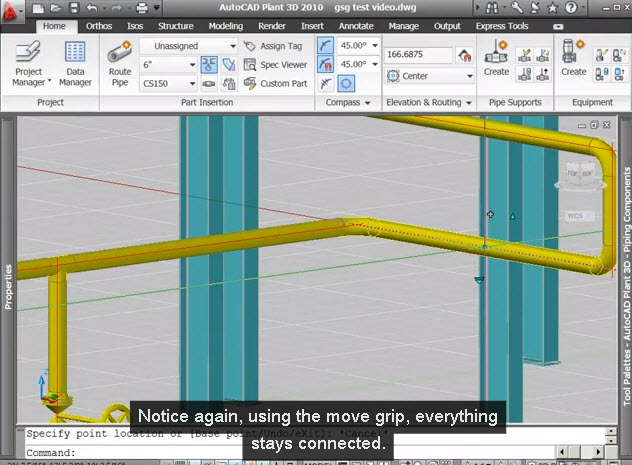The image size is (632, 465).
Task: Click the Plot printer icon
Action: (x=142, y=8)
